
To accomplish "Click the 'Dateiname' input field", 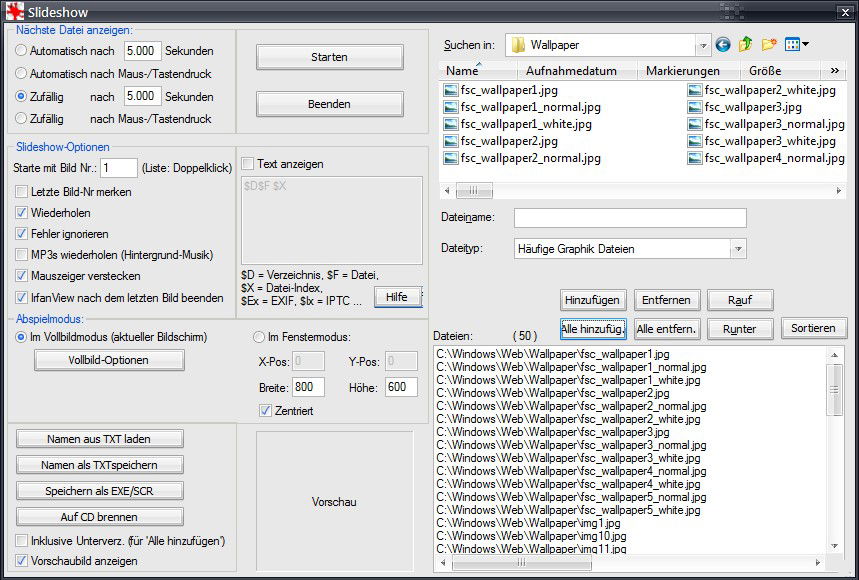I will 630,217.
